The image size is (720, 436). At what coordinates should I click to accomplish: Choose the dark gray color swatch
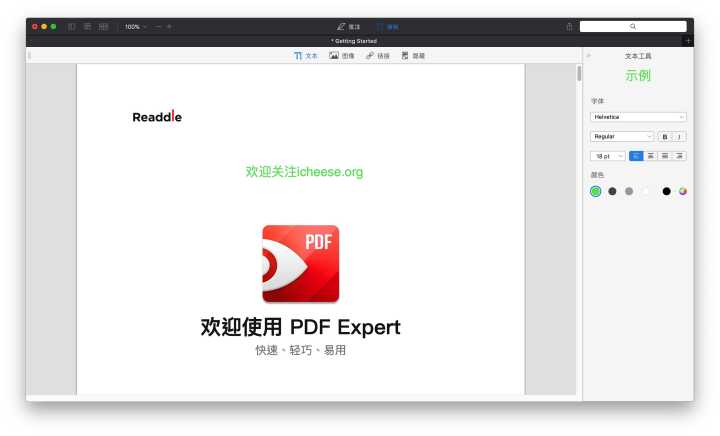click(612, 191)
